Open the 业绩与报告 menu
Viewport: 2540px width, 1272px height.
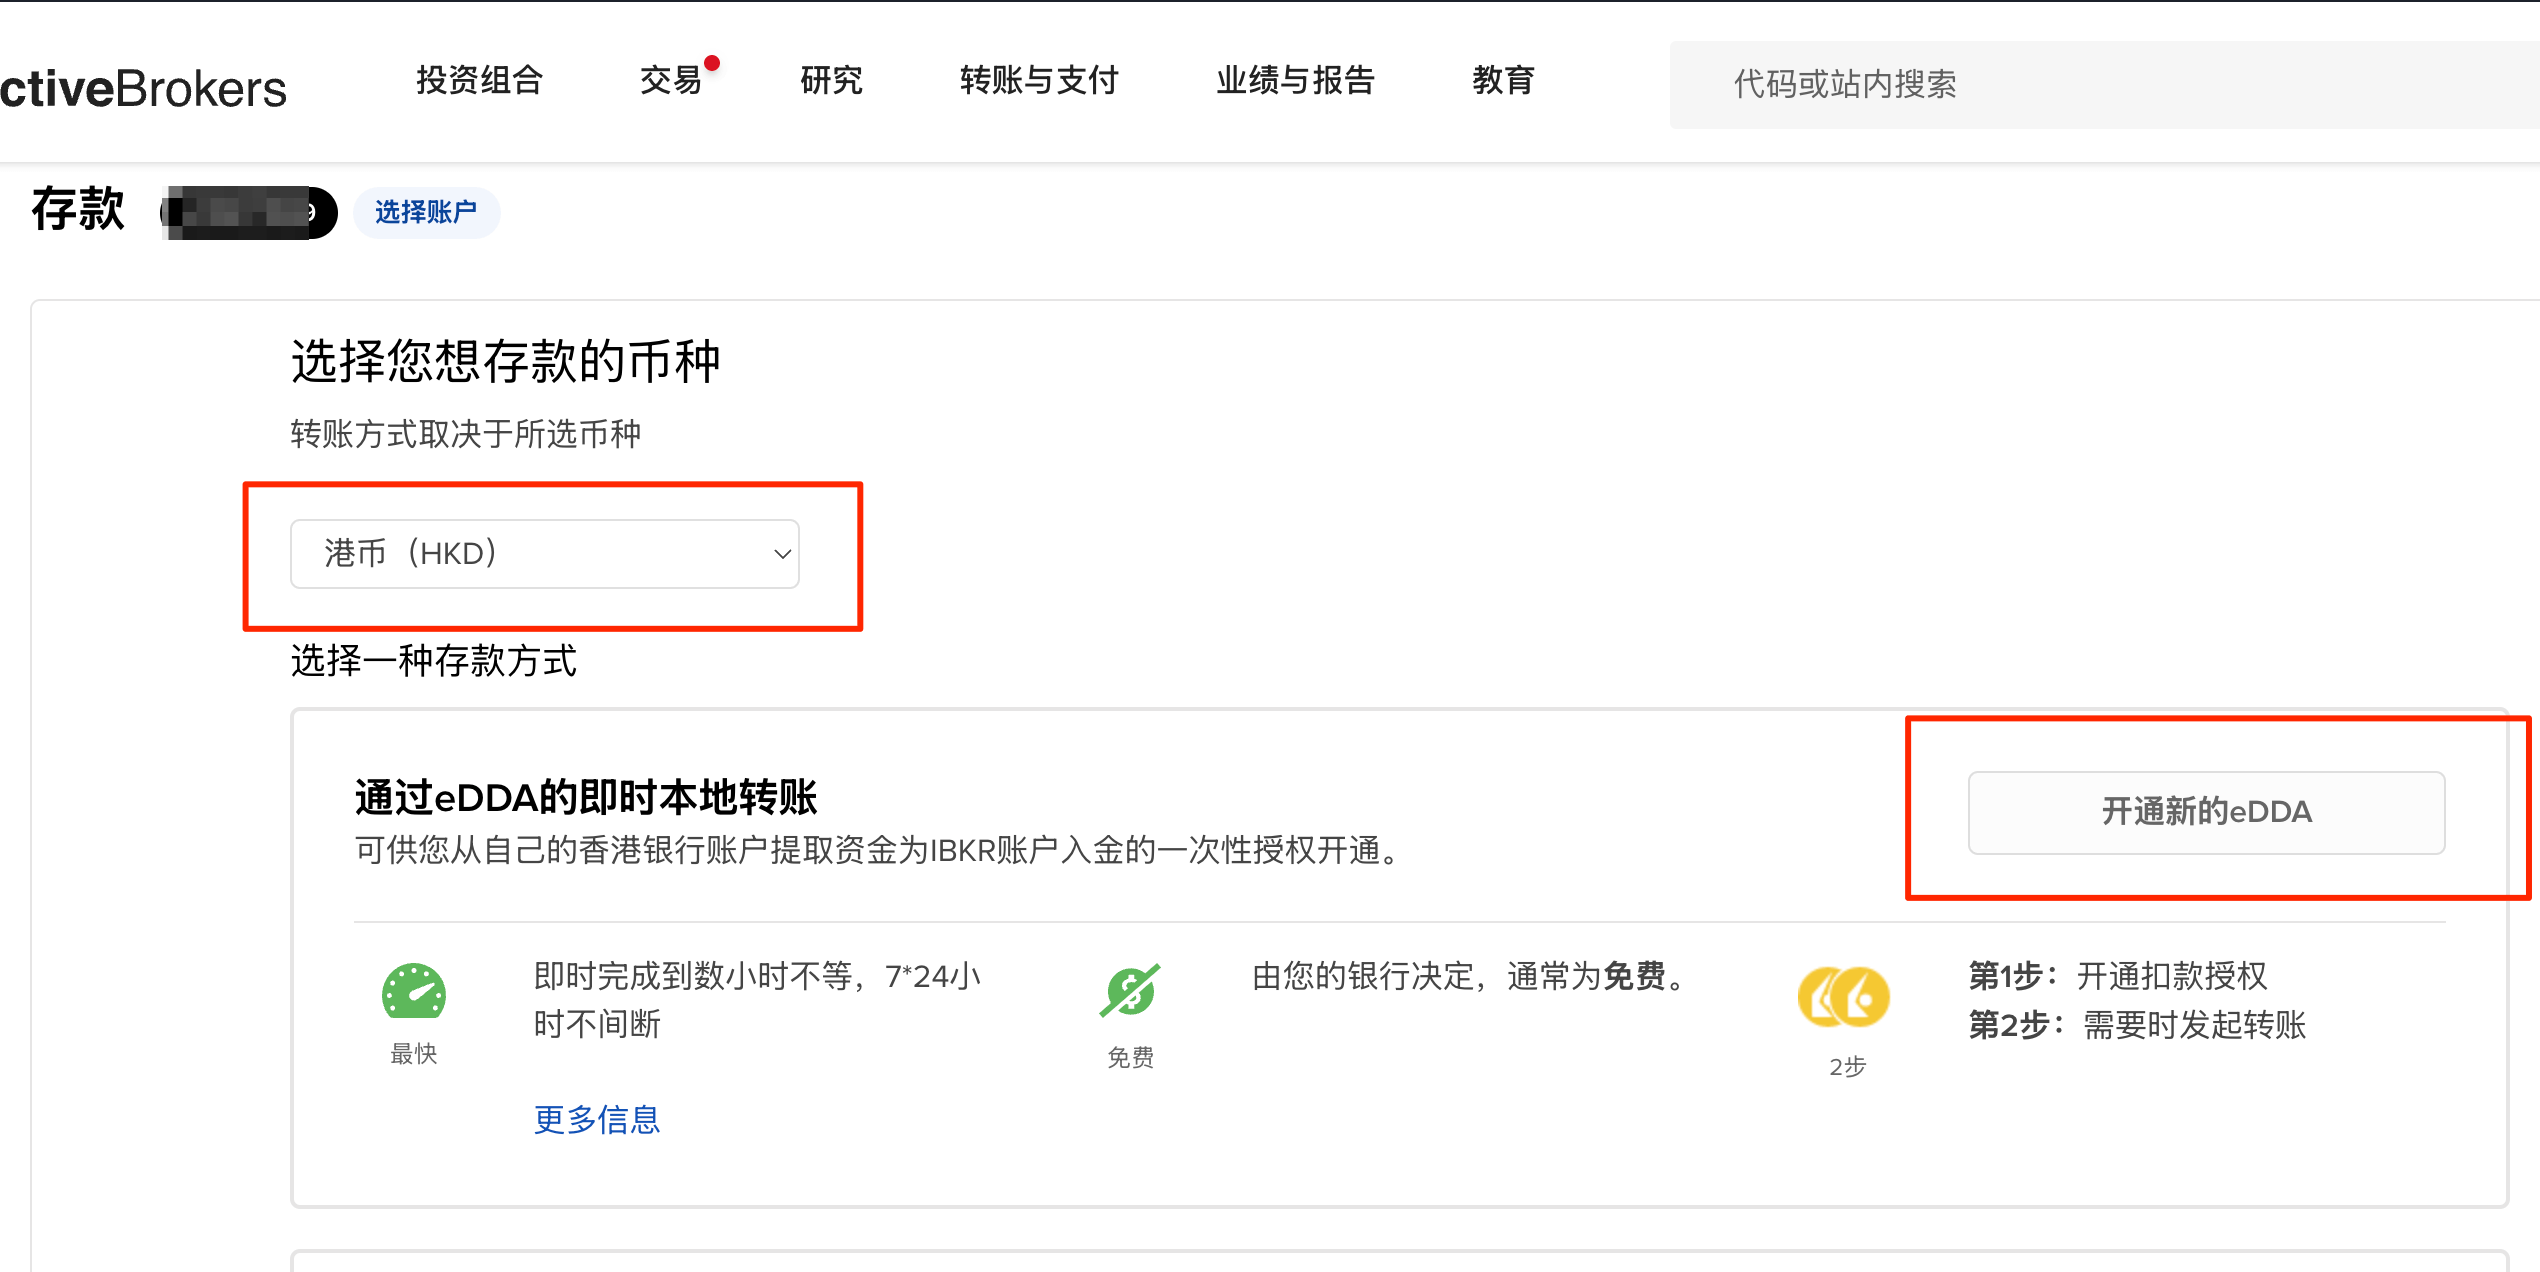[1295, 80]
